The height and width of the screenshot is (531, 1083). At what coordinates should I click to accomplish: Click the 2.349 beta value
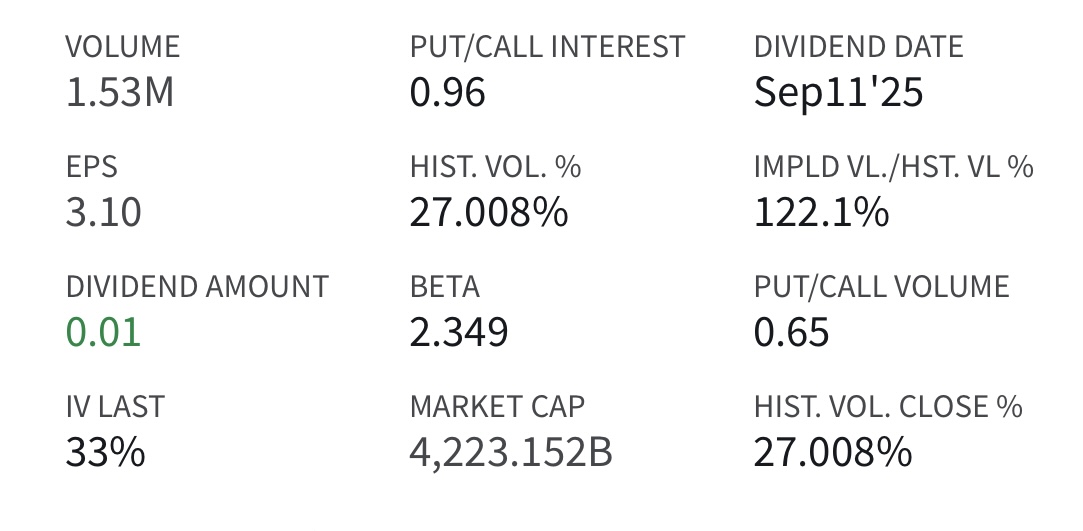coord(459,332)
